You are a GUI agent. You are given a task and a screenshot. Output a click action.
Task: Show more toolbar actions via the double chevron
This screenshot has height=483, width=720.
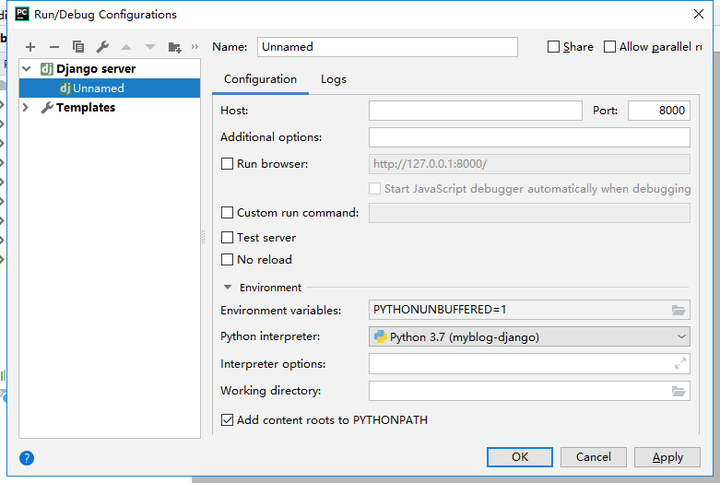point(195,46)
